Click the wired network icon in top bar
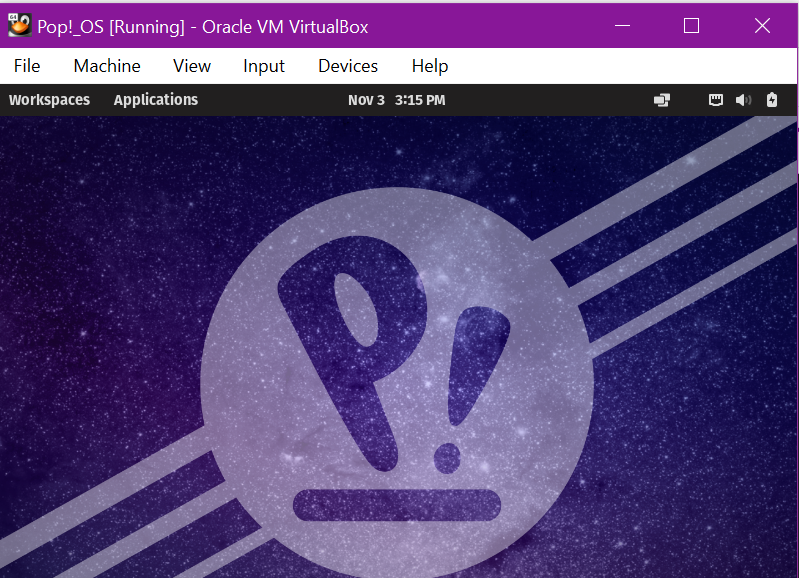The height and width of the screenshot is (578, 799). 716,100
